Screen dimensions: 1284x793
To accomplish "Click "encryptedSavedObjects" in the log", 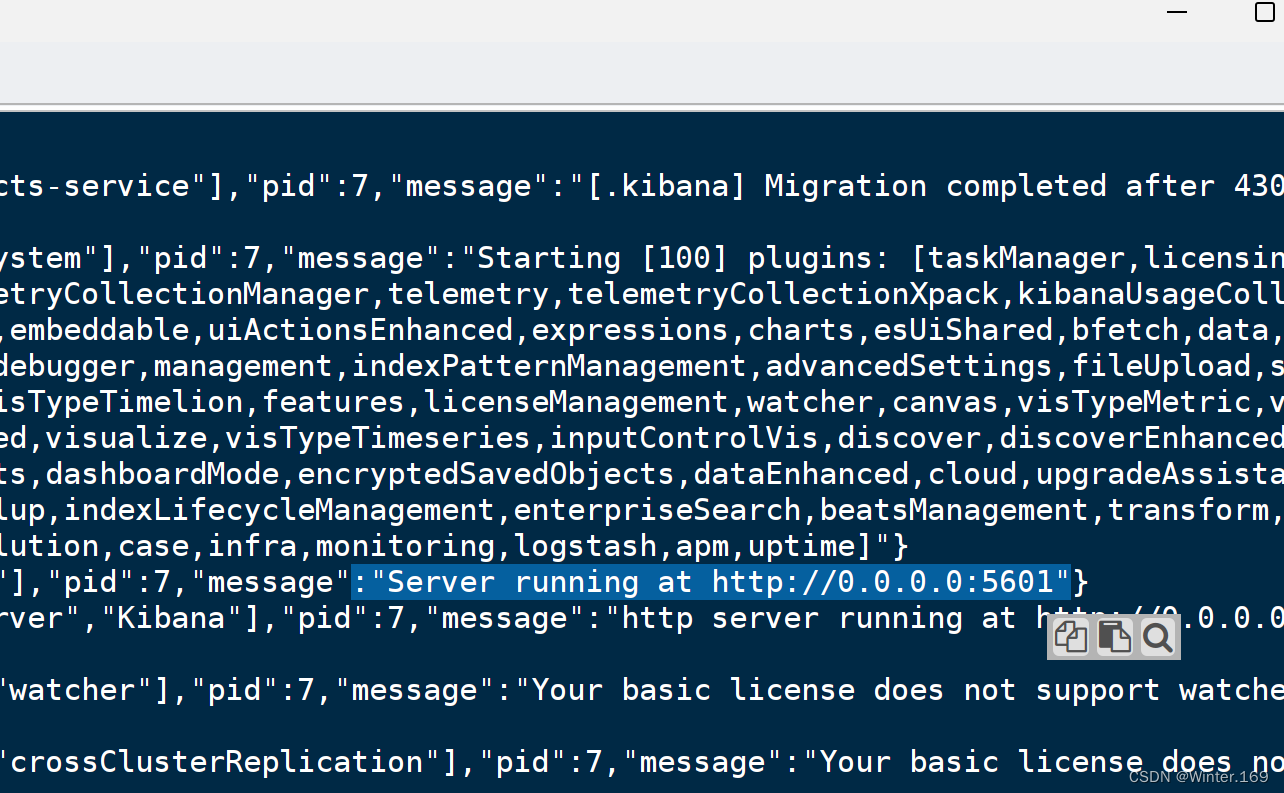I will pyautogui.click(x=486, y=474).
